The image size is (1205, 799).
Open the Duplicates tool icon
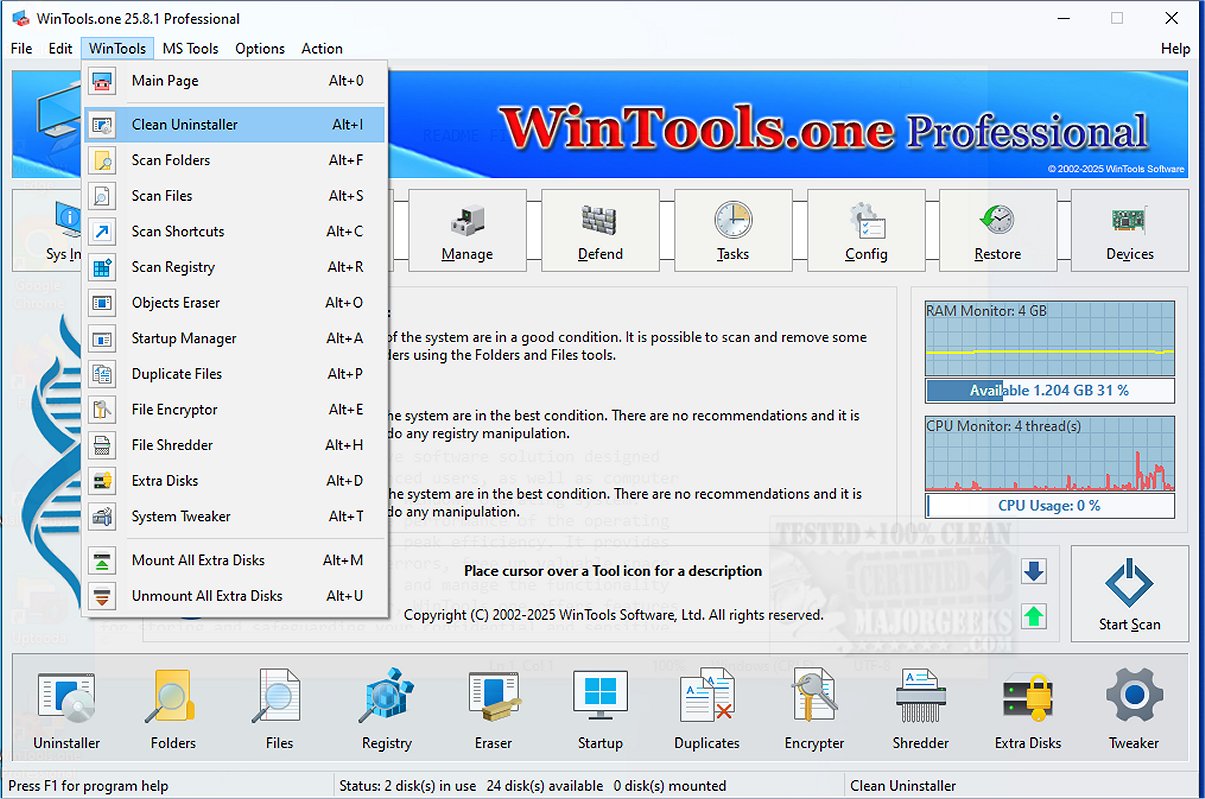click(707, 709)
